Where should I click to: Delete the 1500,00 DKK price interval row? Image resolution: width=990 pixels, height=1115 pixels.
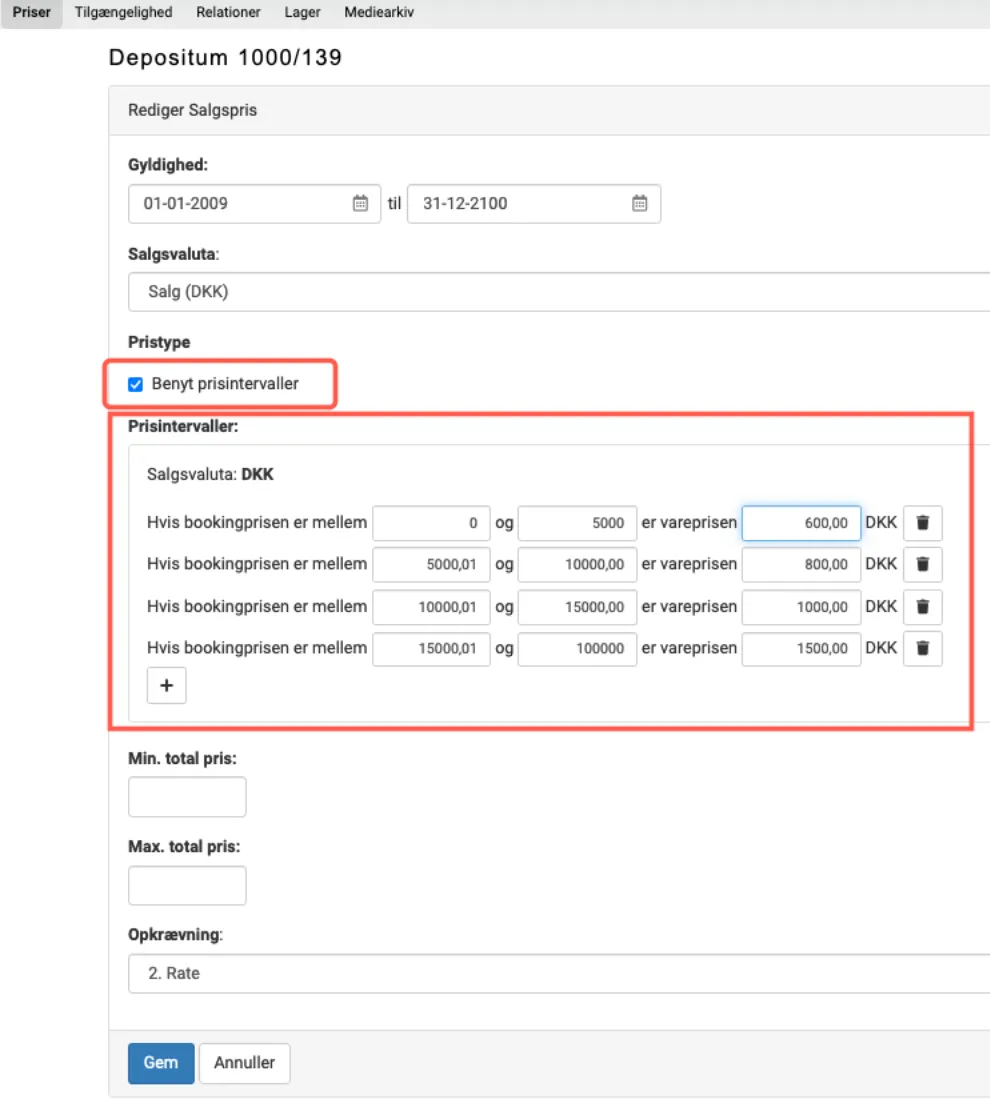(x=922, y=648)
